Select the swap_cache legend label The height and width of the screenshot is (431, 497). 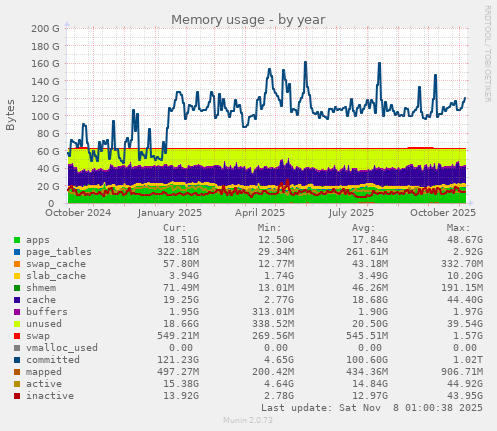pyautogui.click(x=56, y=264)
